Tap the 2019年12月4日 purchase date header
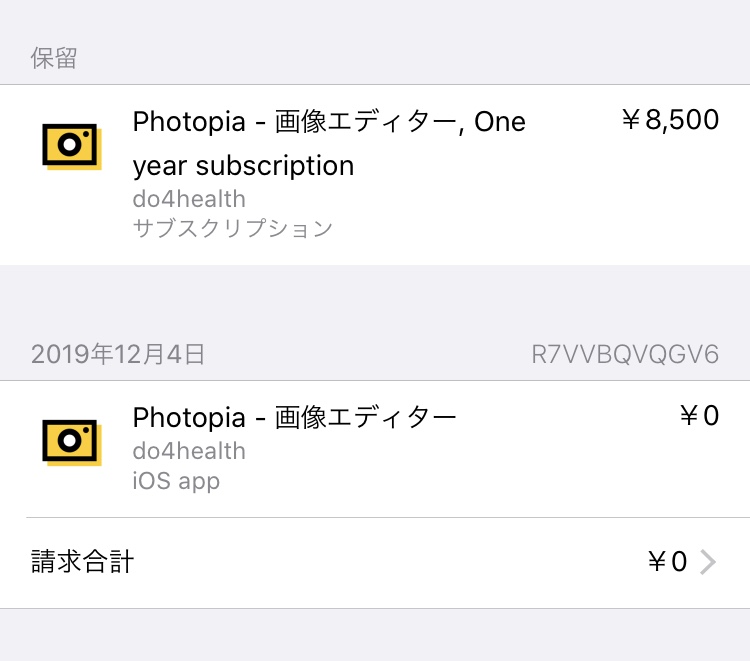Viewport: 750px width, 661px height. coord(118,354)
